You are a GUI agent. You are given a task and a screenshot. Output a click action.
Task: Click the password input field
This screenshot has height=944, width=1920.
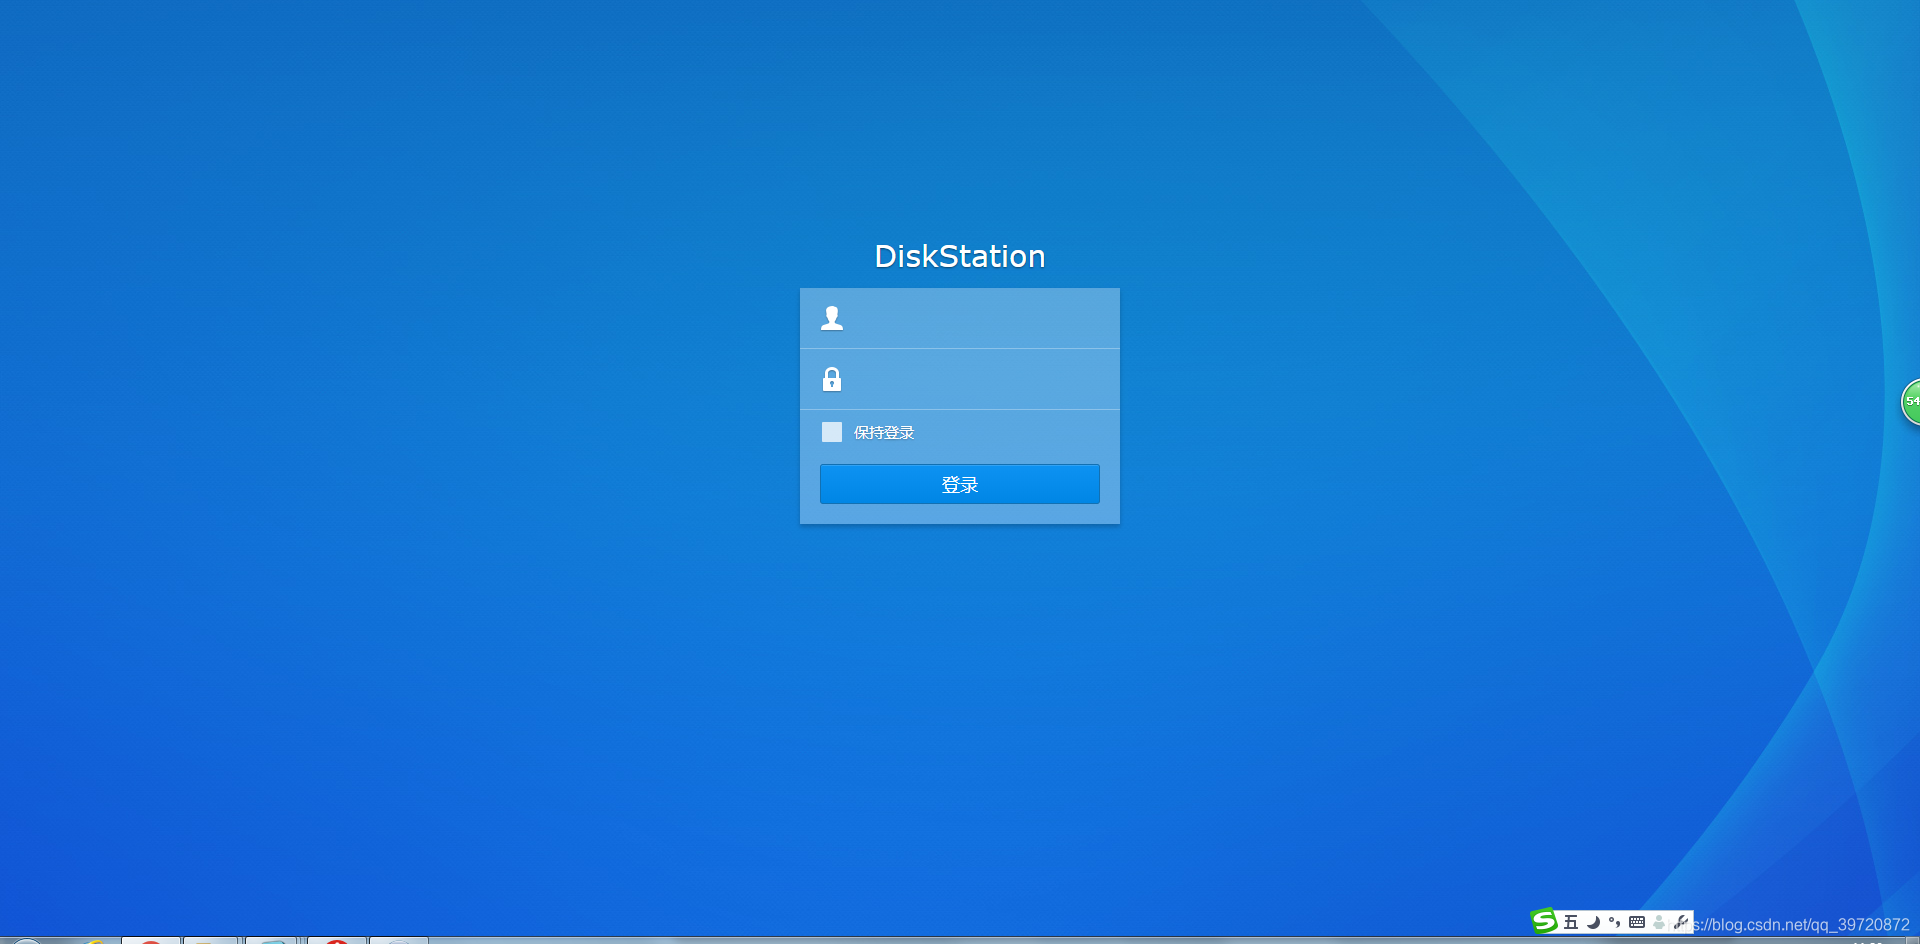(x=960, y=379)
